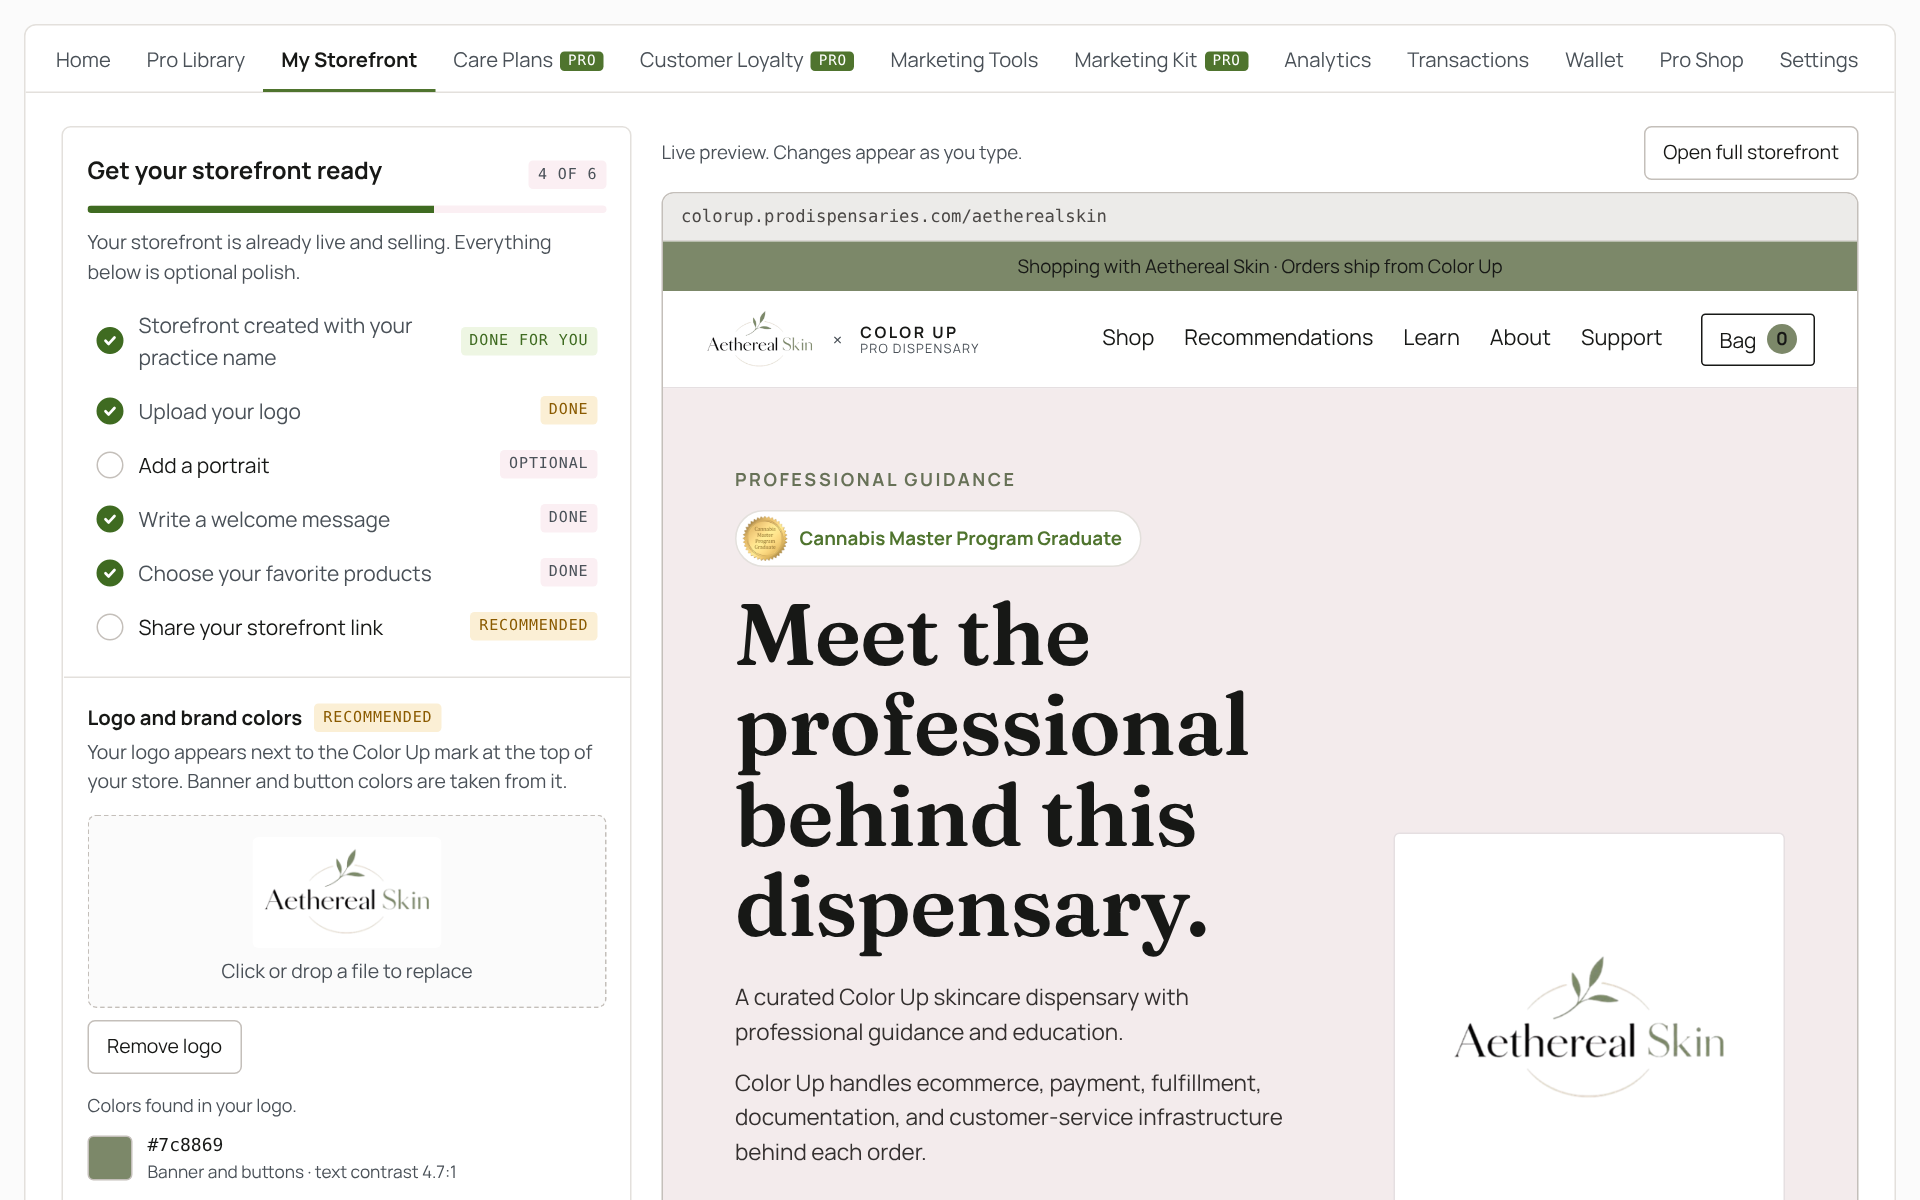Toggle the 'Upload your logo' checkmark
This screenshot has height=1200, width=1920.
point(110,411)
